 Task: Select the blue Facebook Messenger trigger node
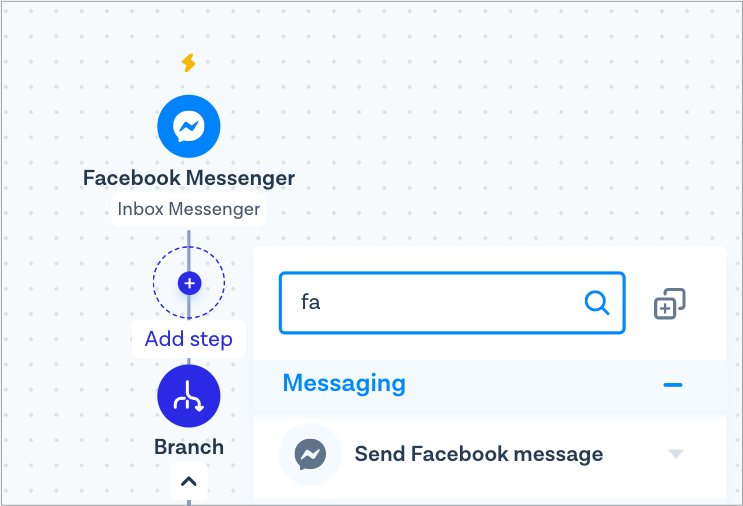[189, 126]
